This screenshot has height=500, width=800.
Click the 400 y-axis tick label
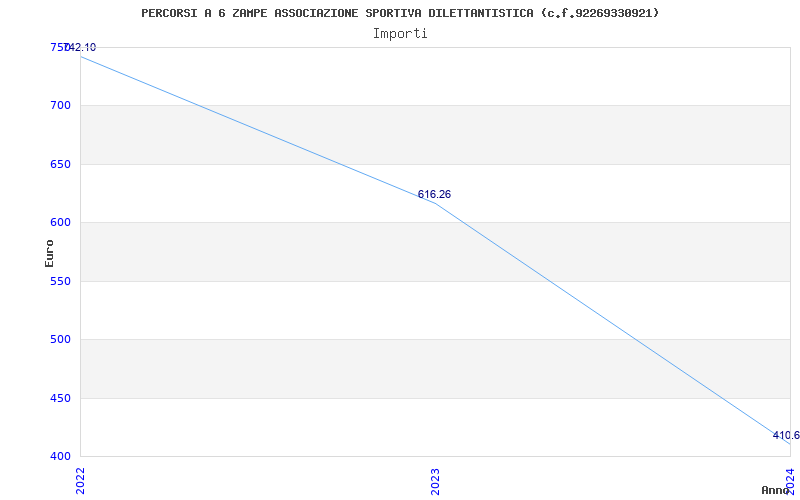[x=59, y=456]
